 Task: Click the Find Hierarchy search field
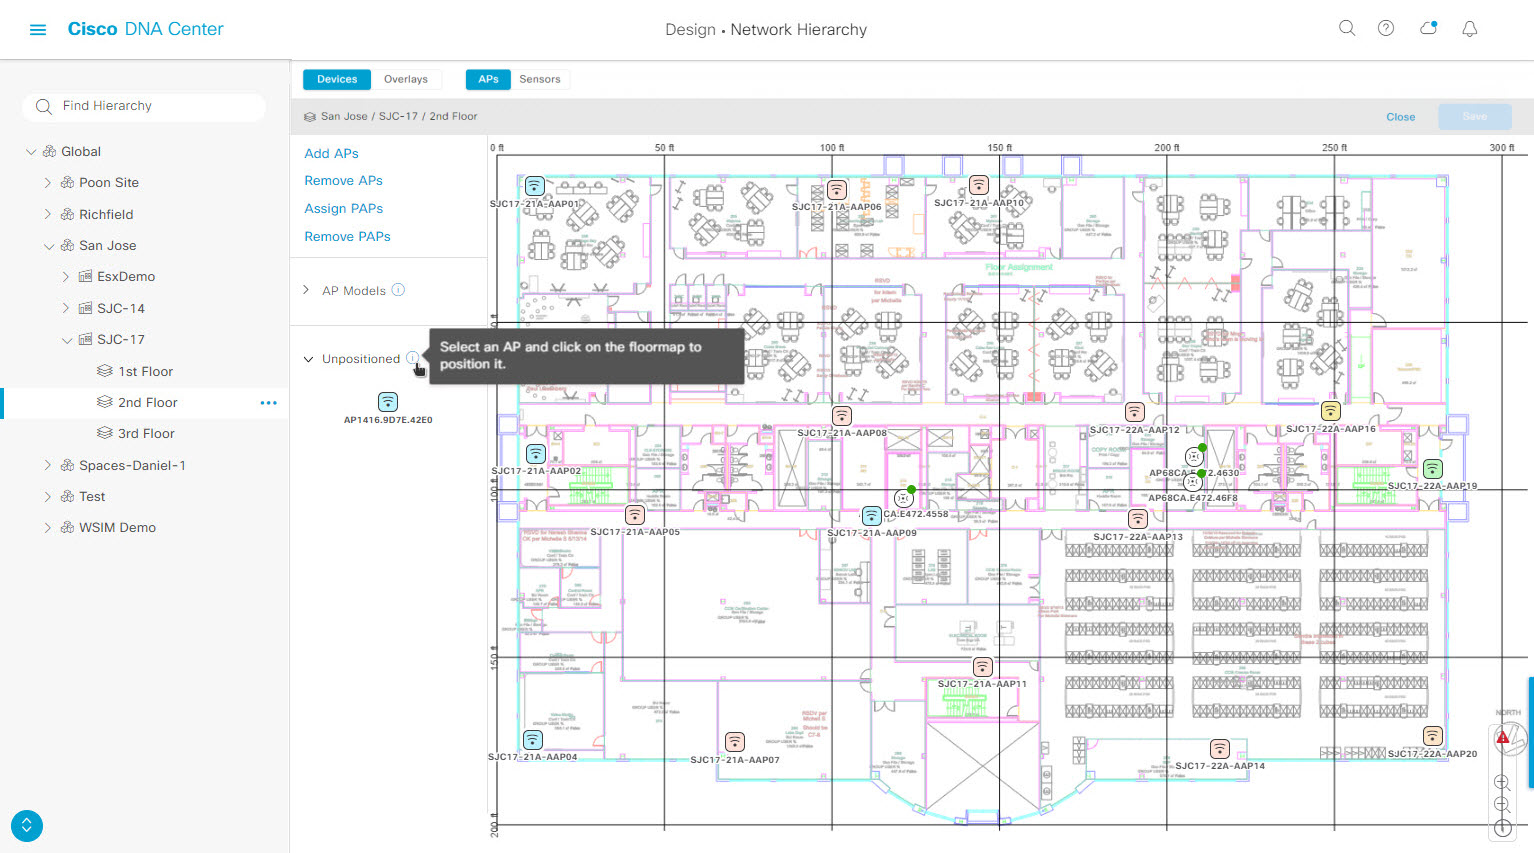point(144,106)
